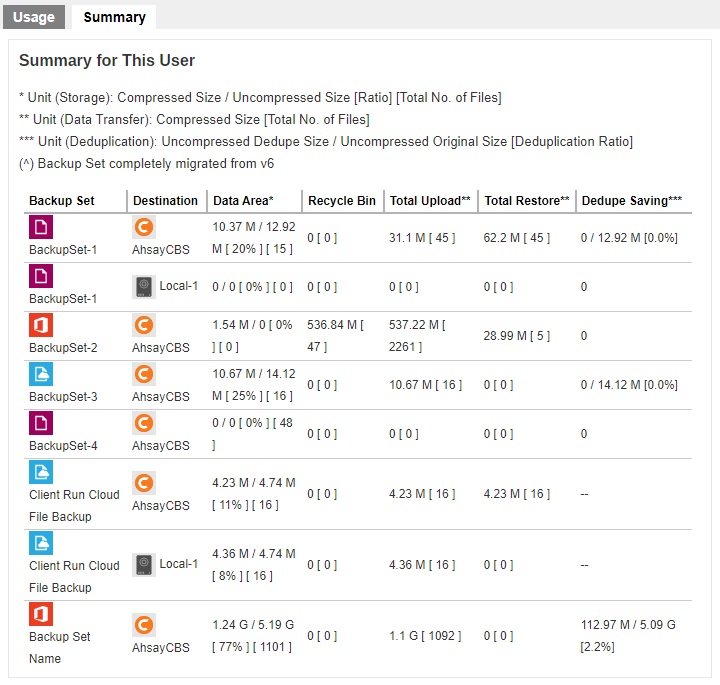Click the AhsayCBS destination icon in BackupSet-4 row

click(x=144, y=423)
